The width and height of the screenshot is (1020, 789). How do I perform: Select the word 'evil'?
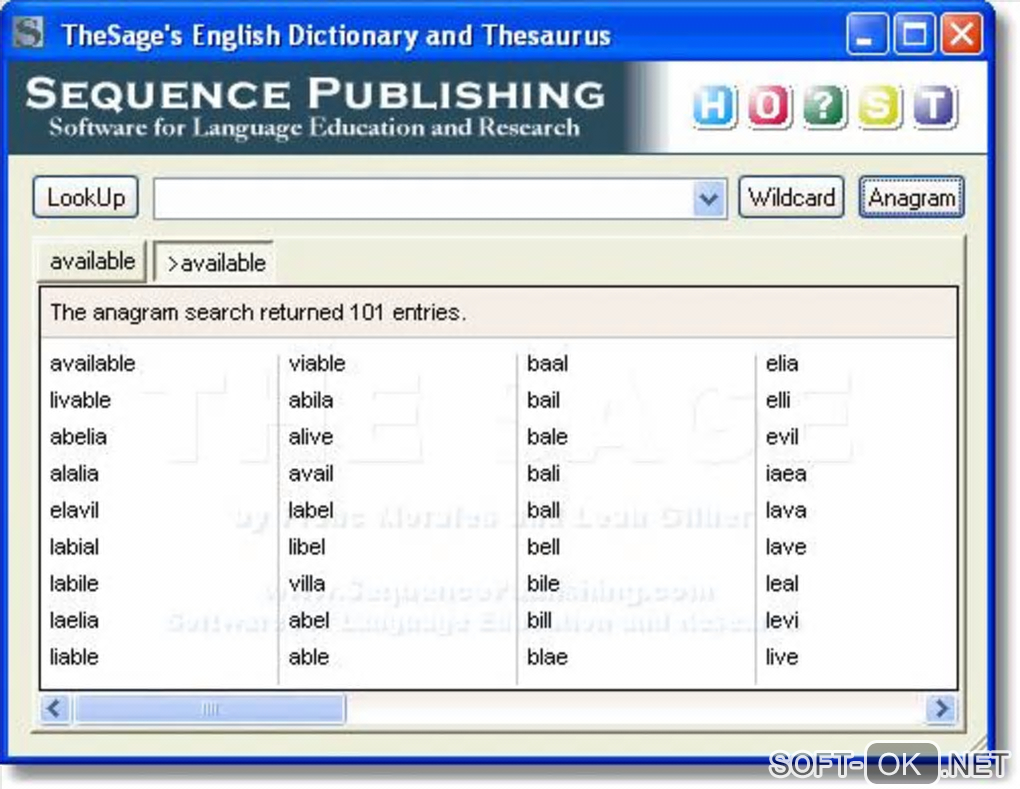click(x=782, y=436)
